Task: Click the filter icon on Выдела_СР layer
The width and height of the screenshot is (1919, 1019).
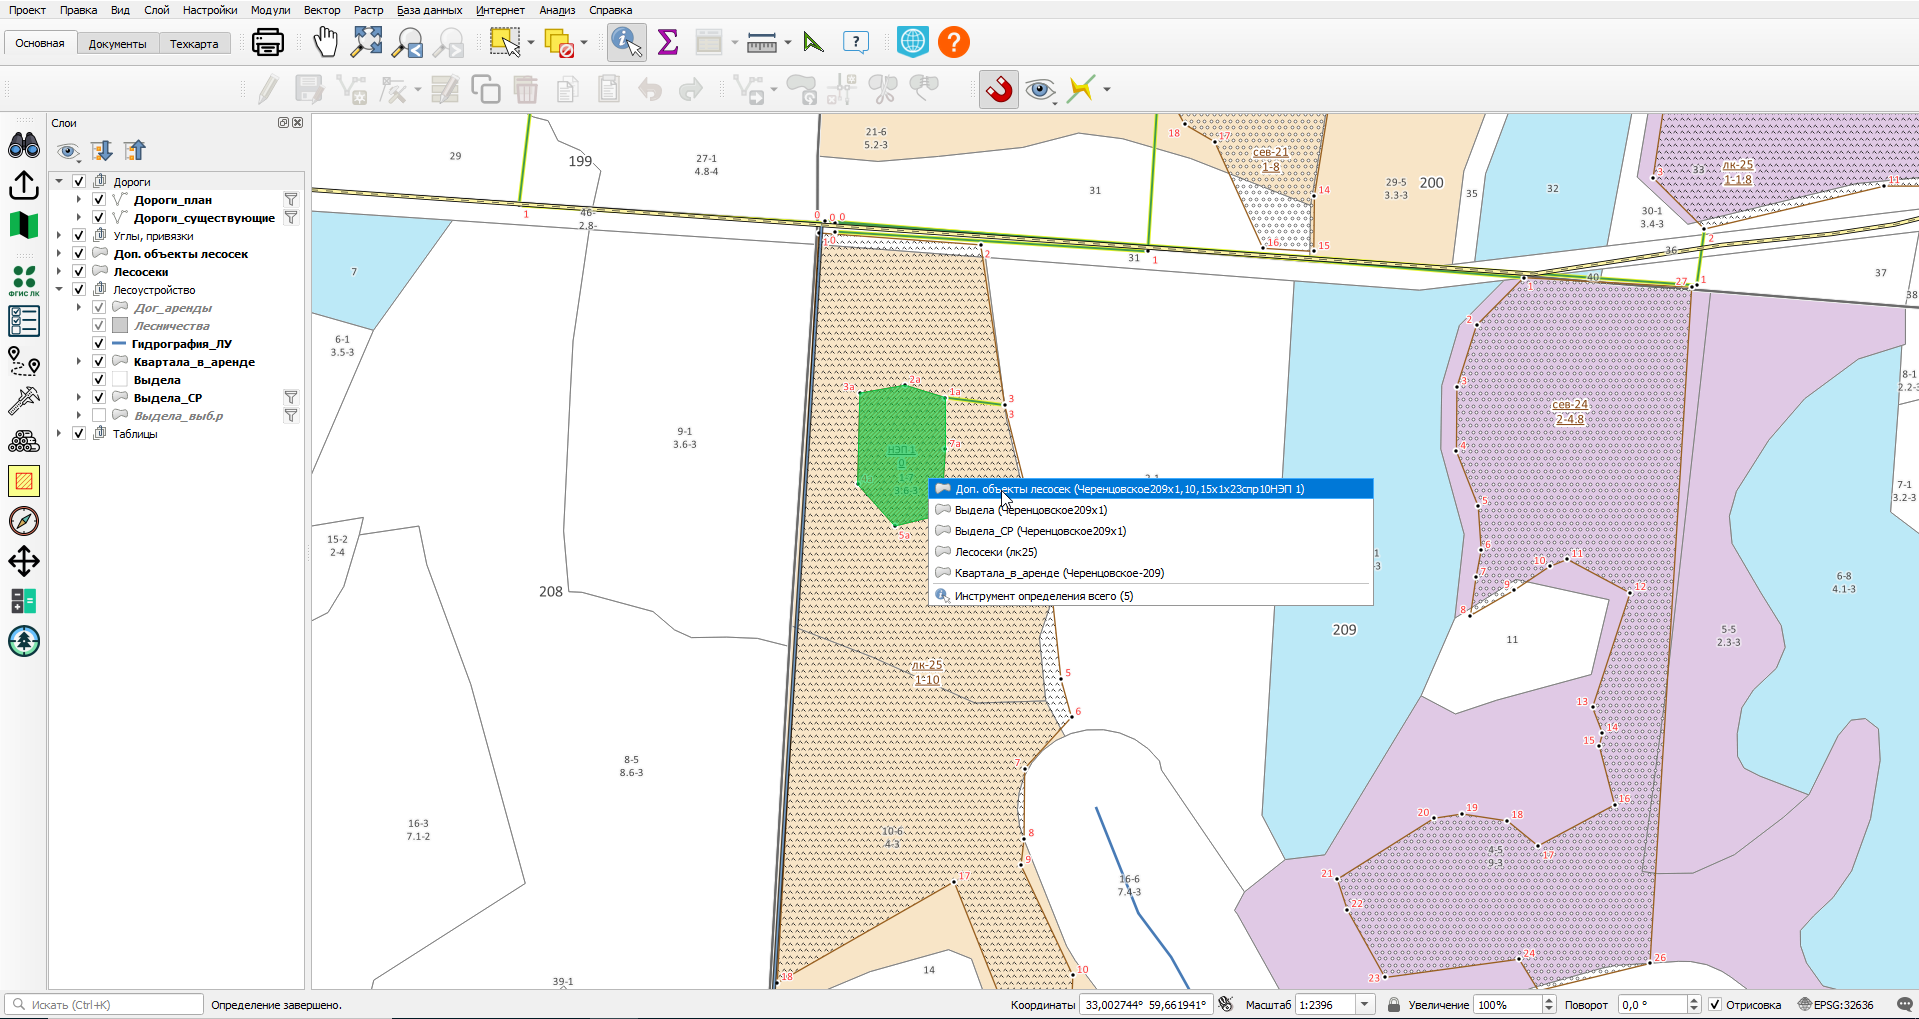Action: (x=291, y=398)
